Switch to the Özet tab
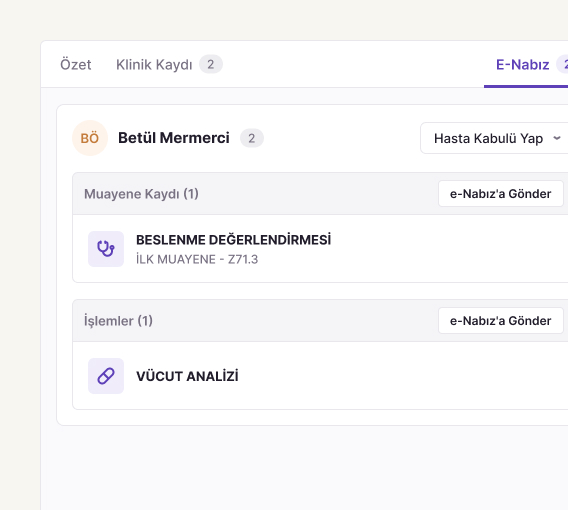Screen dimensions: 568x510 coord(75,64)
